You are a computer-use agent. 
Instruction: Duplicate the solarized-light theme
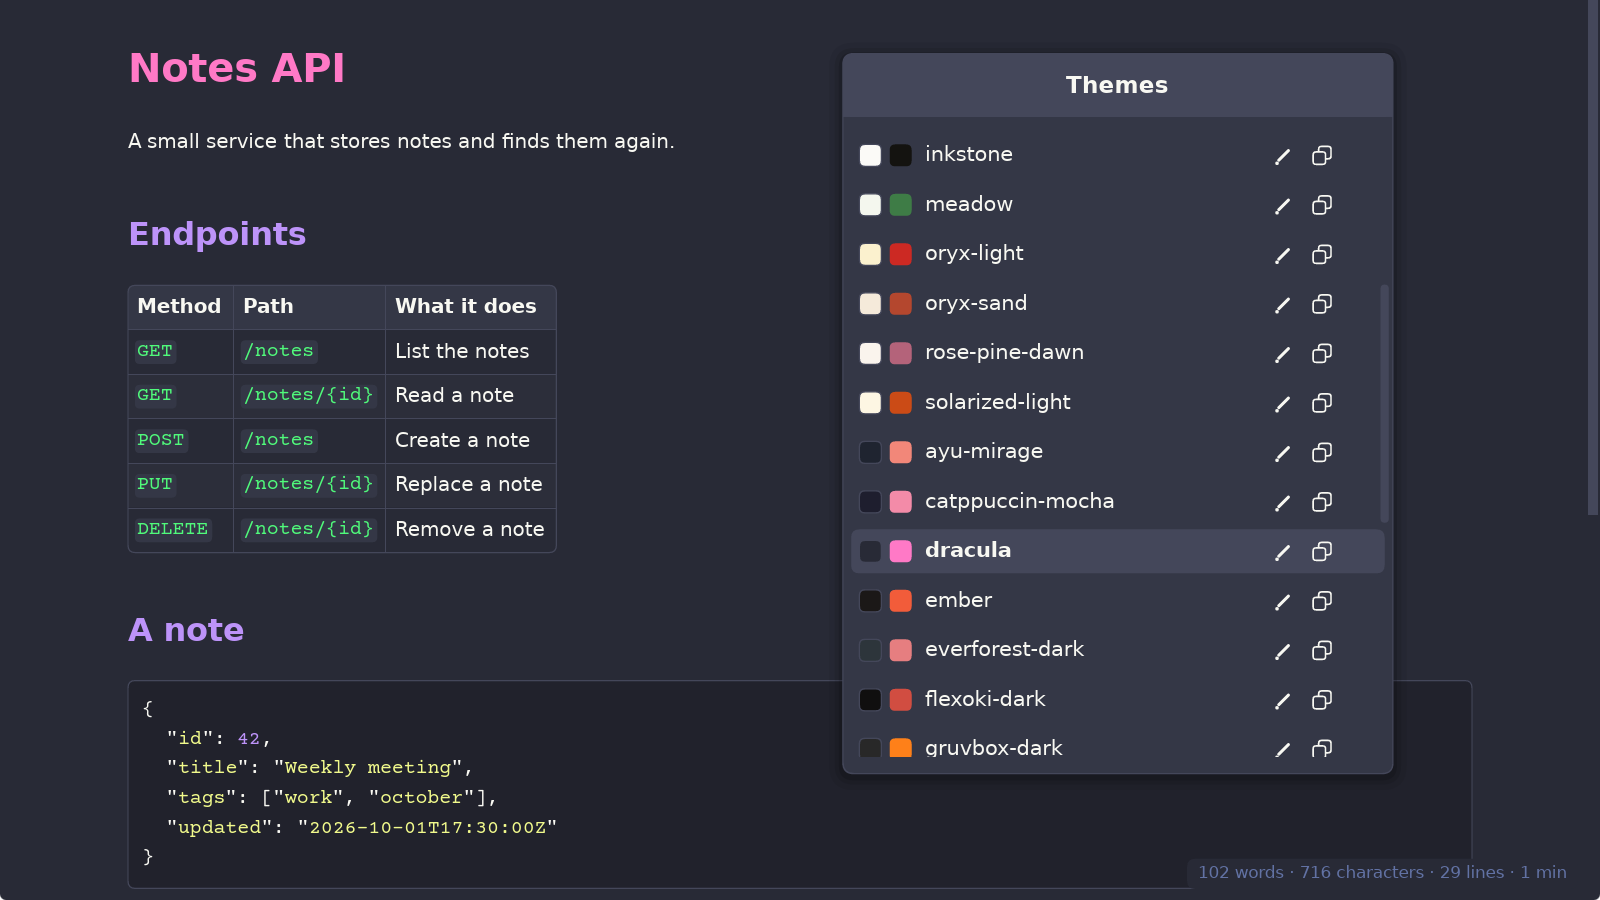coord(1322,403)
